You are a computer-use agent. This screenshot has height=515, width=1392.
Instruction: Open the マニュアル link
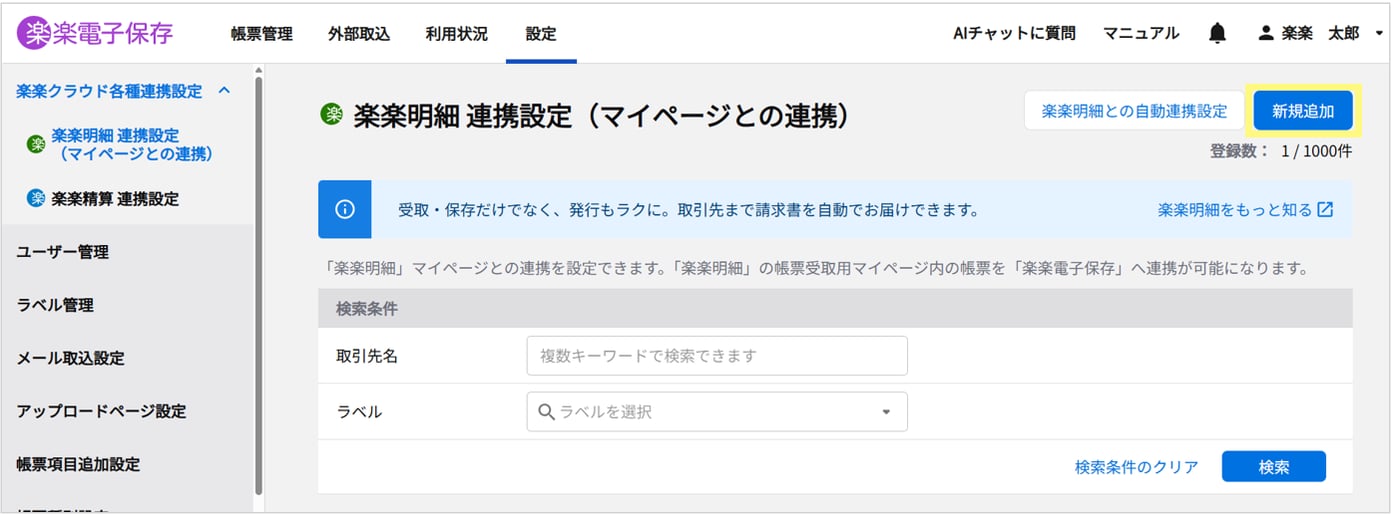[x=1141, y=33]
